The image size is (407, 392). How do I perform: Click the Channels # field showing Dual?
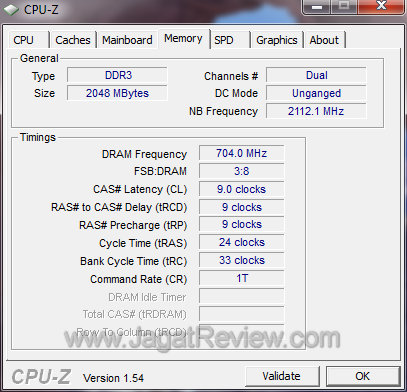[x=316, y=75]
